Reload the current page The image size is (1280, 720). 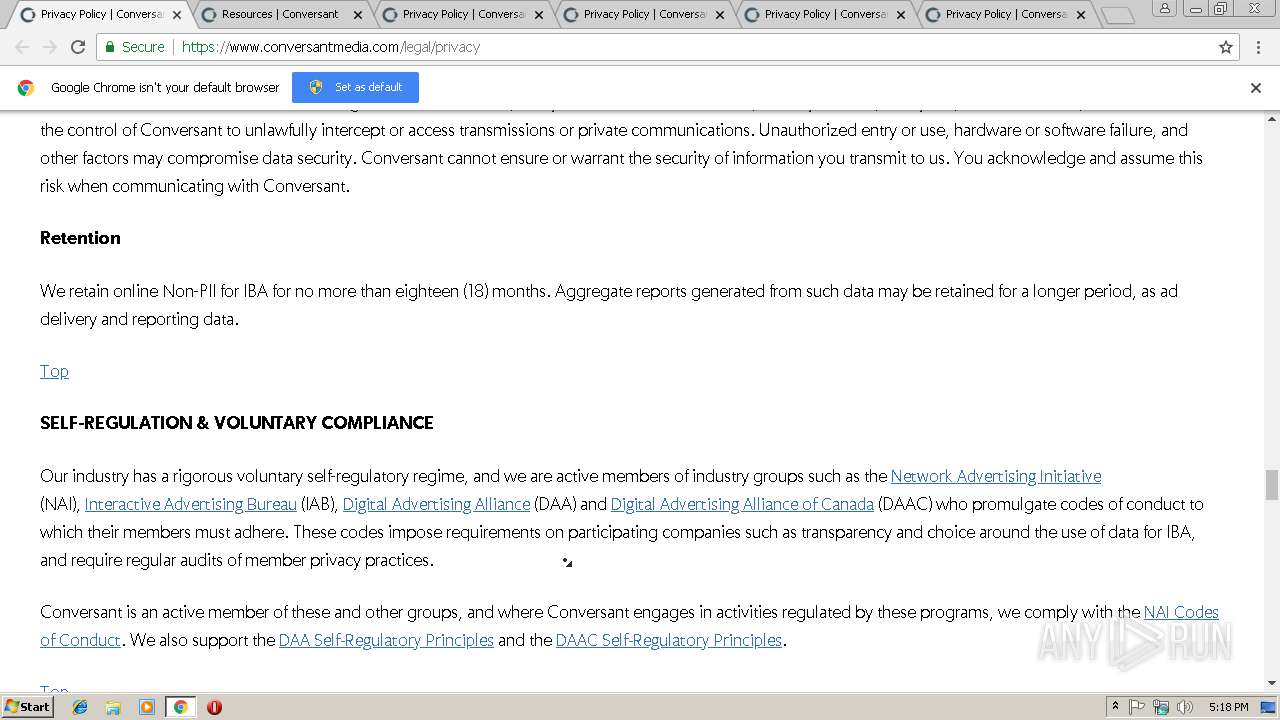point(78,47)
